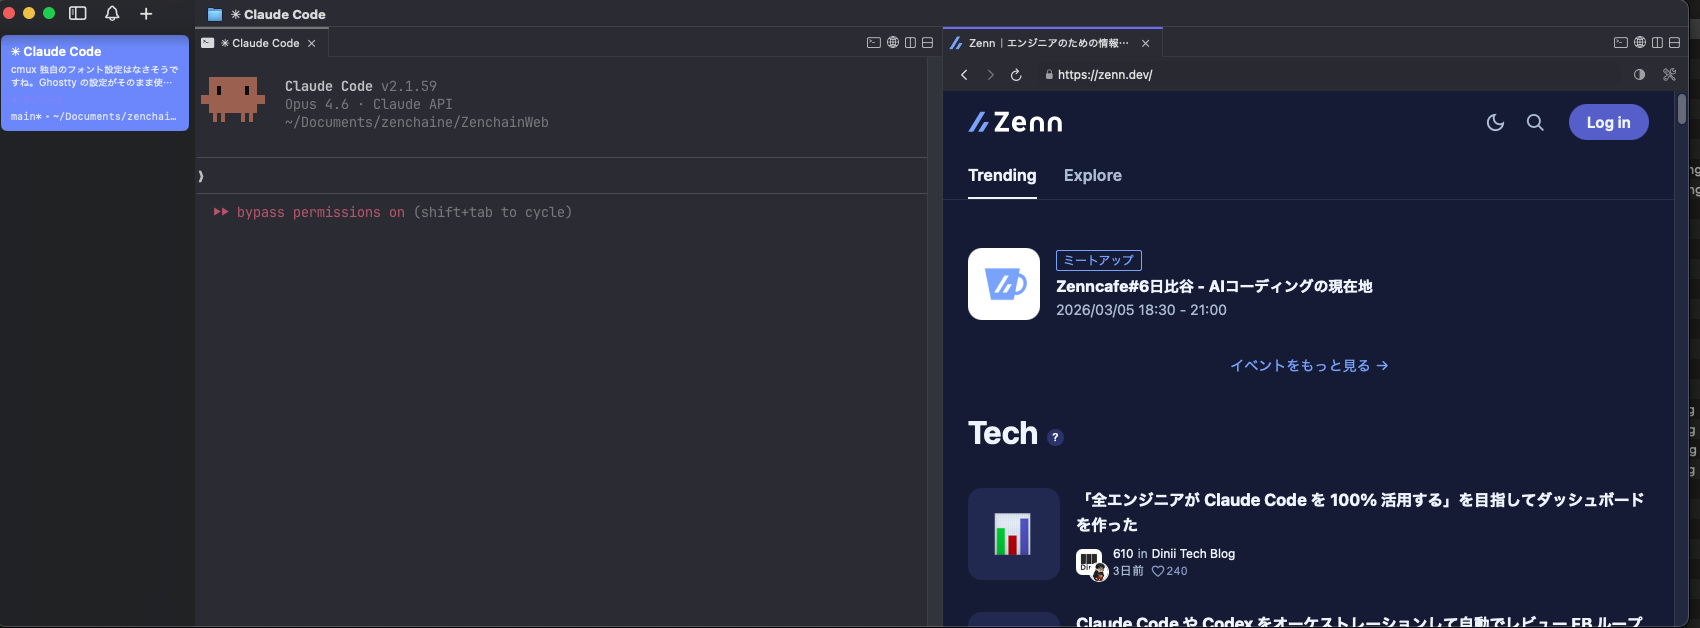Go back in the browser pane

(964, 75)
